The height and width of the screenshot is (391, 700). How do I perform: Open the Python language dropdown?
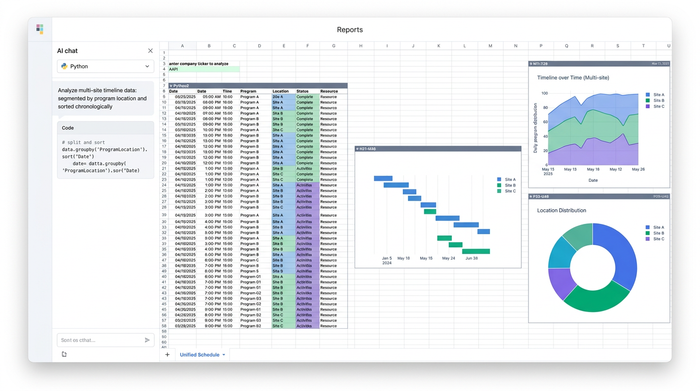105,66
